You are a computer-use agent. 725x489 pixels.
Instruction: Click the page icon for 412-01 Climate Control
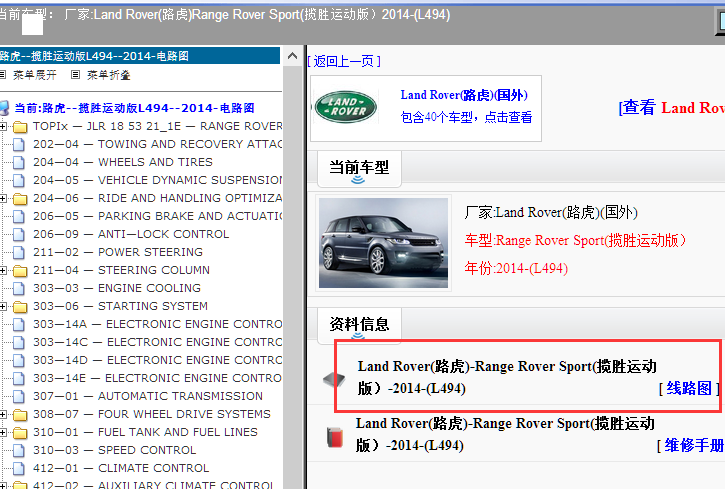(19, 469)
